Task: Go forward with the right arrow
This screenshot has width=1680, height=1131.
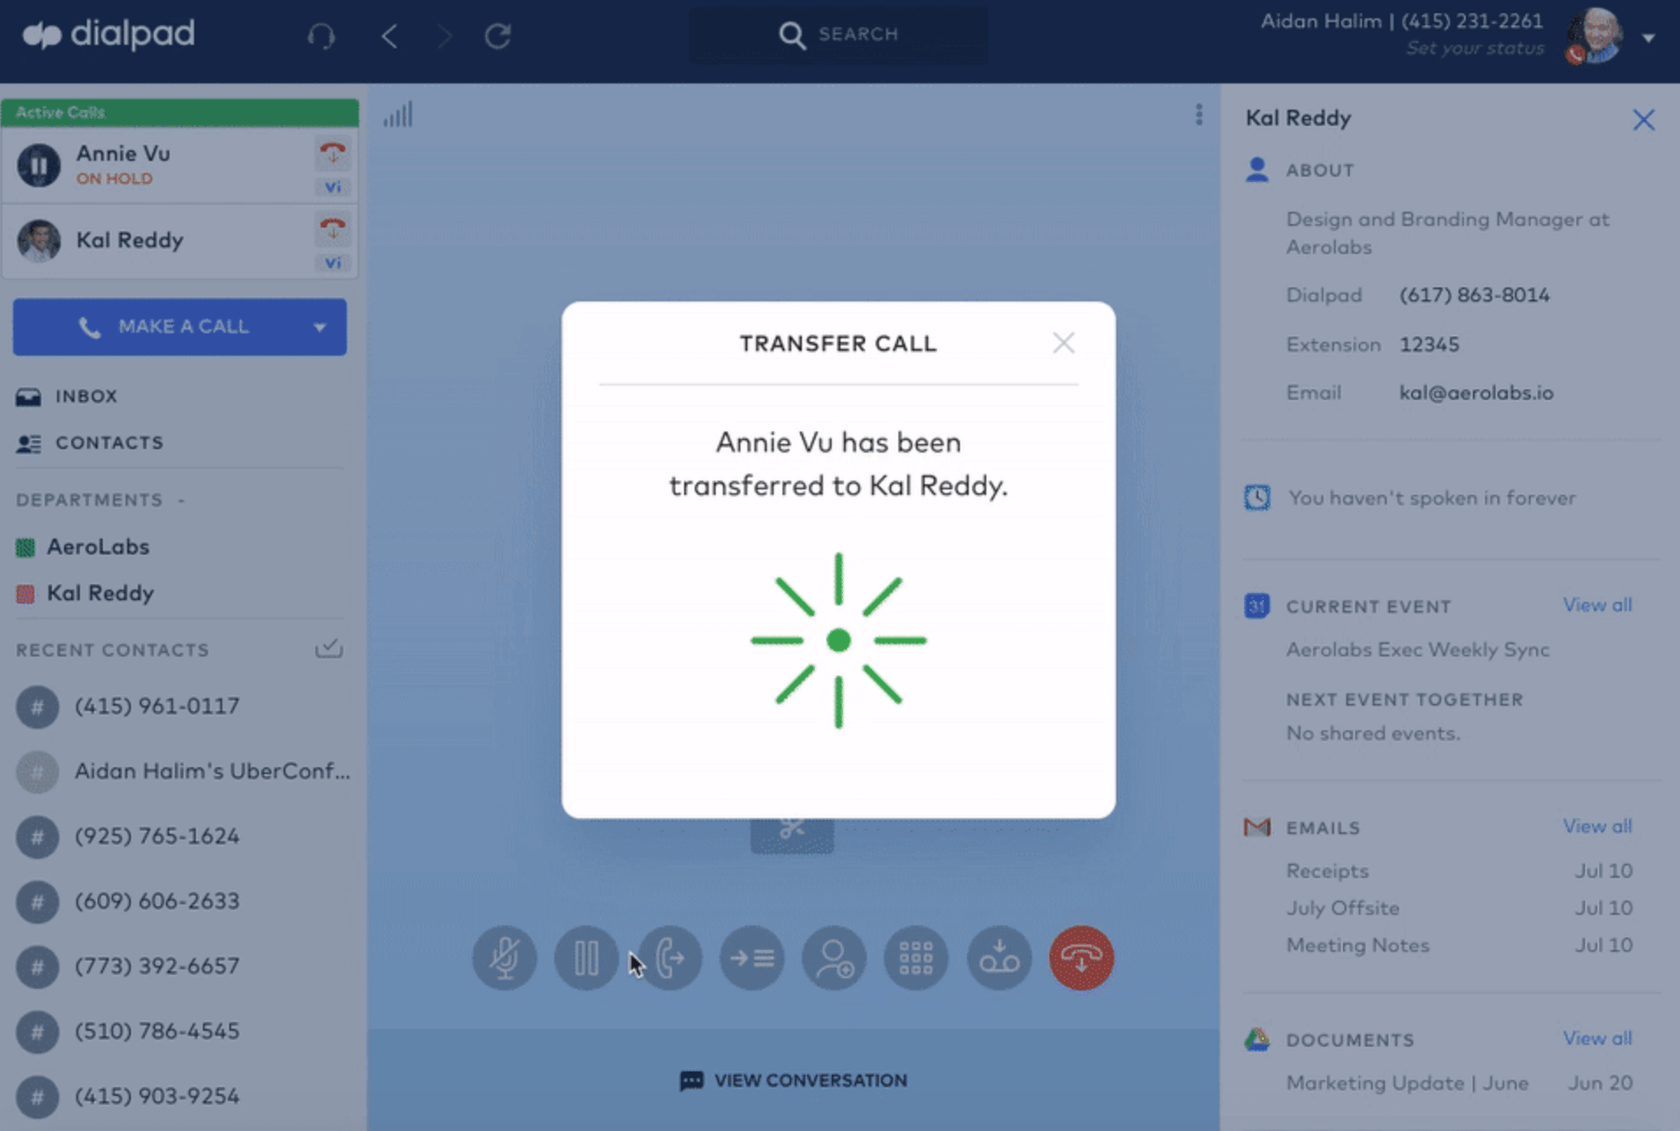Action: [x=444, y=37]
